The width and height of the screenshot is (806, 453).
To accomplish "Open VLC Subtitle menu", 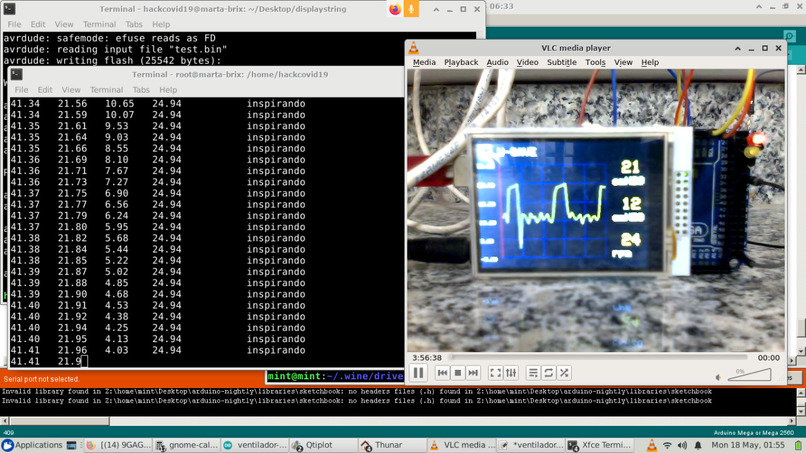I will tap(561, 62).
